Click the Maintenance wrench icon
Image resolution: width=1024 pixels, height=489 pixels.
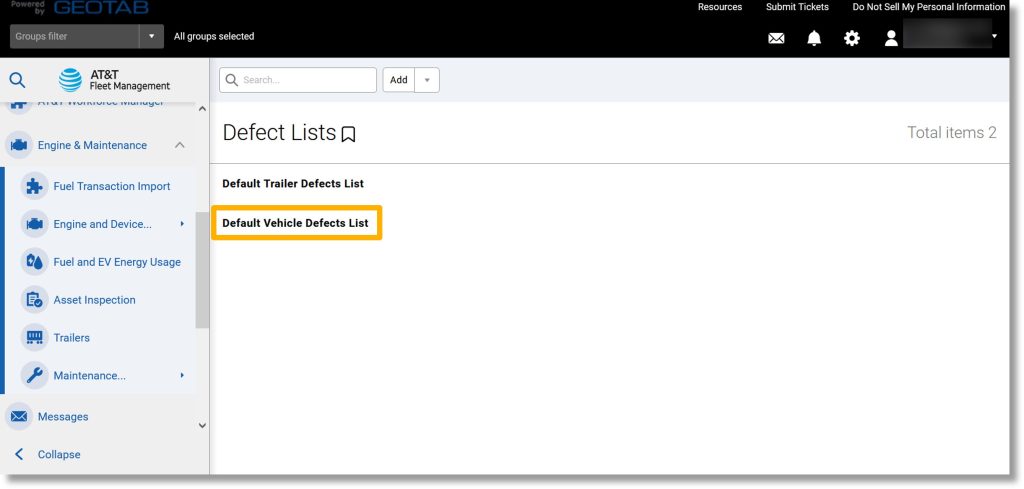34,375
